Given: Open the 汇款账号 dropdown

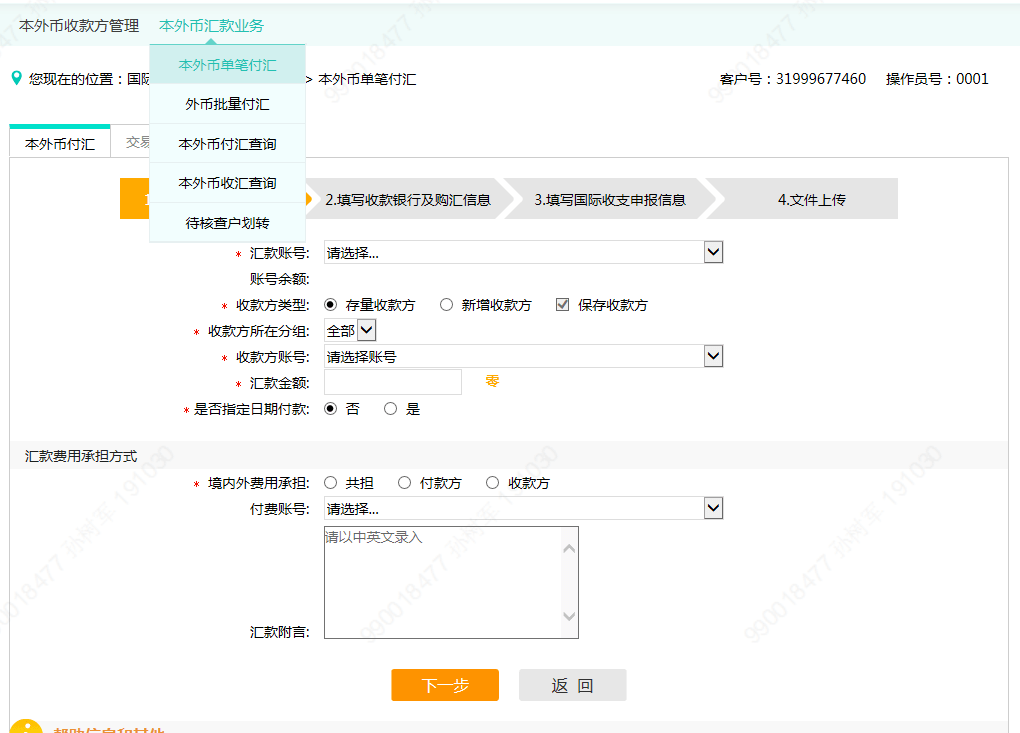Looking at the screenshot, I should point(524,252).
